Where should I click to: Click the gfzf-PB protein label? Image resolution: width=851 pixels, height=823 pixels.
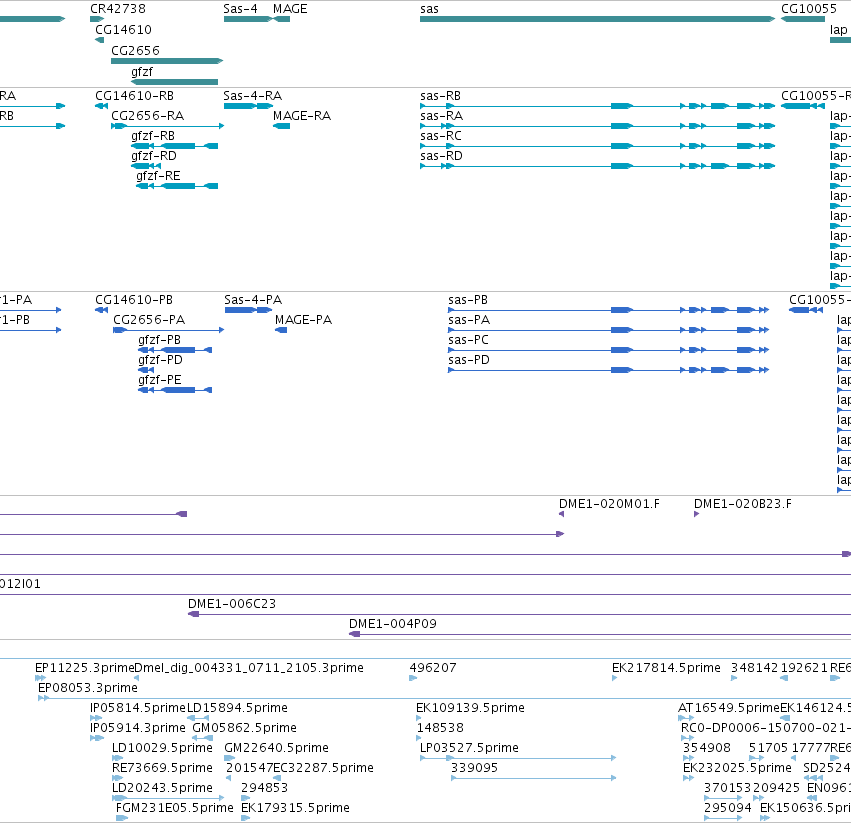(x=159, y=340)
